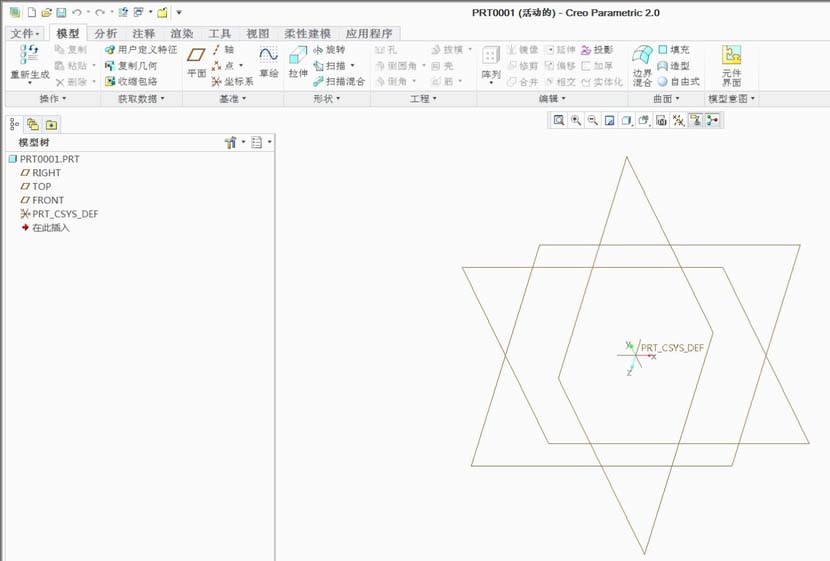Switch to the 视图 view tab

click(x=258, y=33)
